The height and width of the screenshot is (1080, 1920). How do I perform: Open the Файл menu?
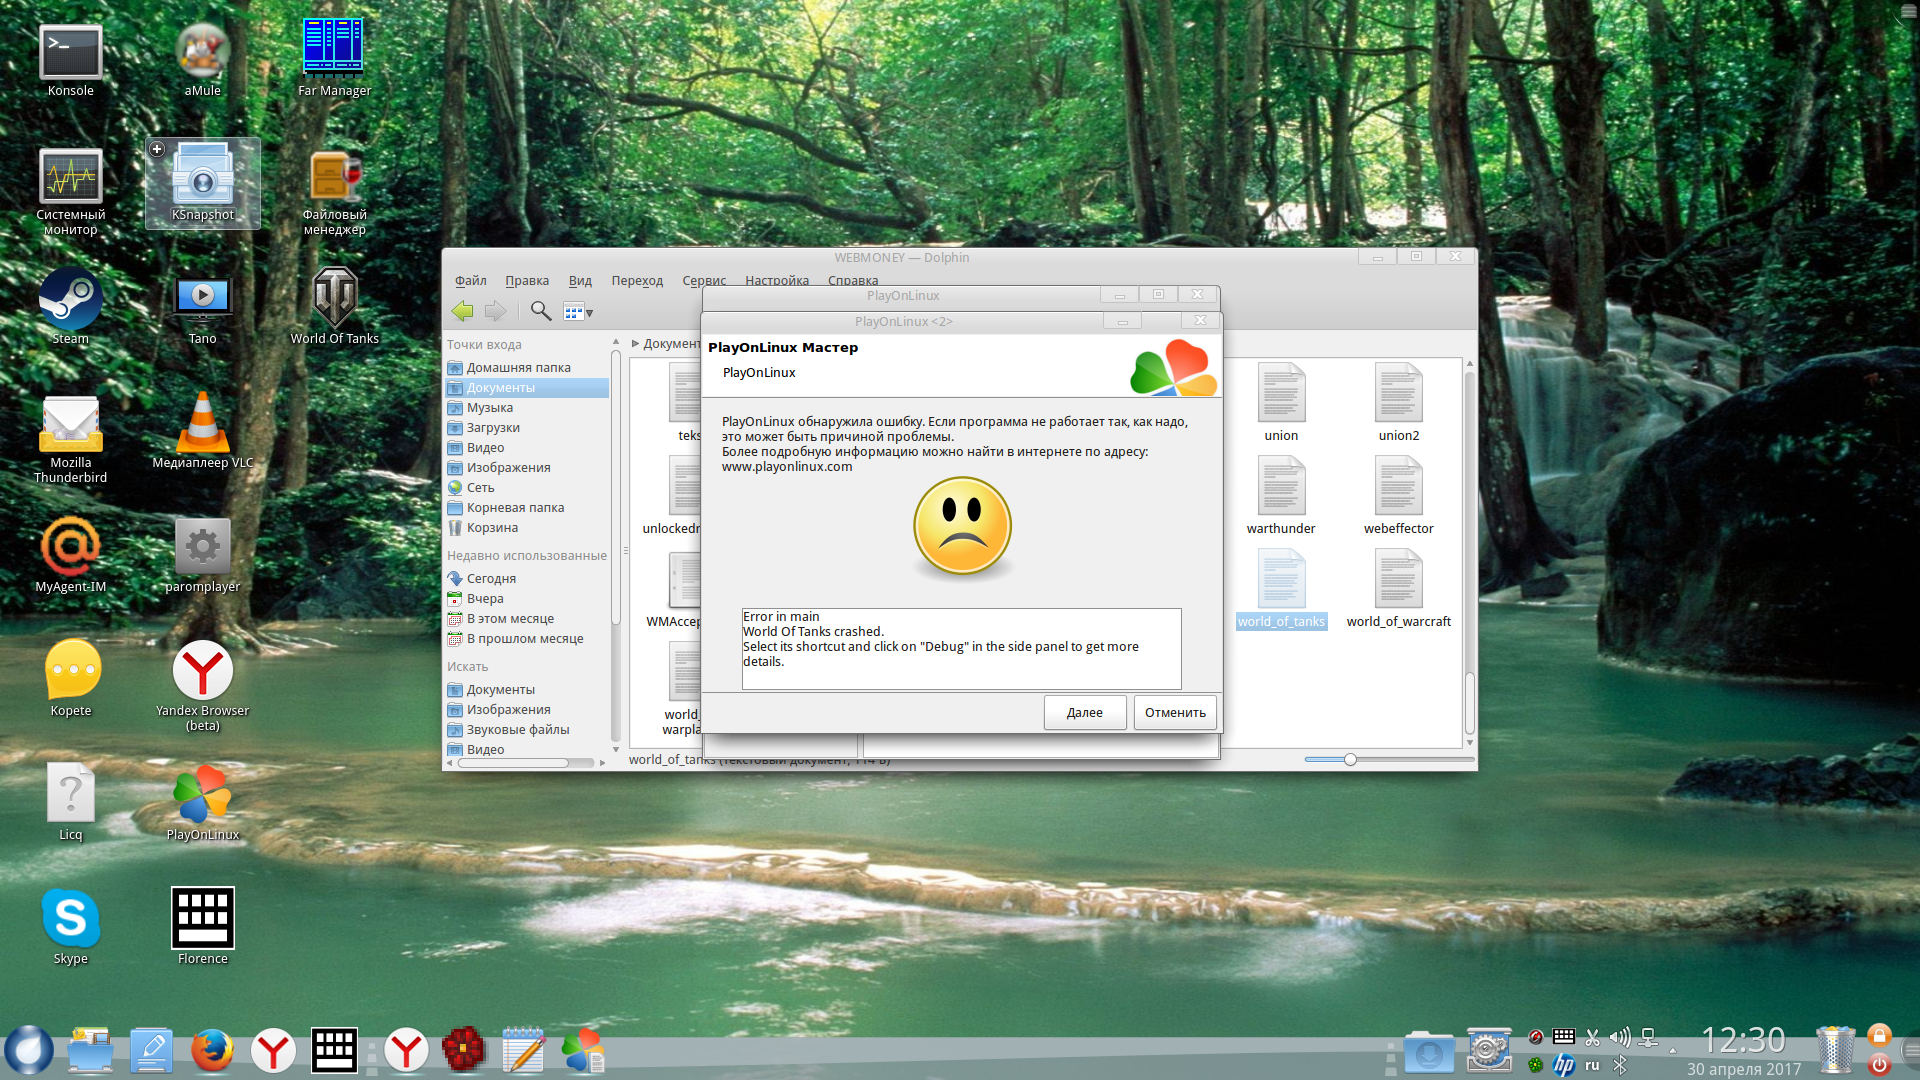[x=470, y=281]
